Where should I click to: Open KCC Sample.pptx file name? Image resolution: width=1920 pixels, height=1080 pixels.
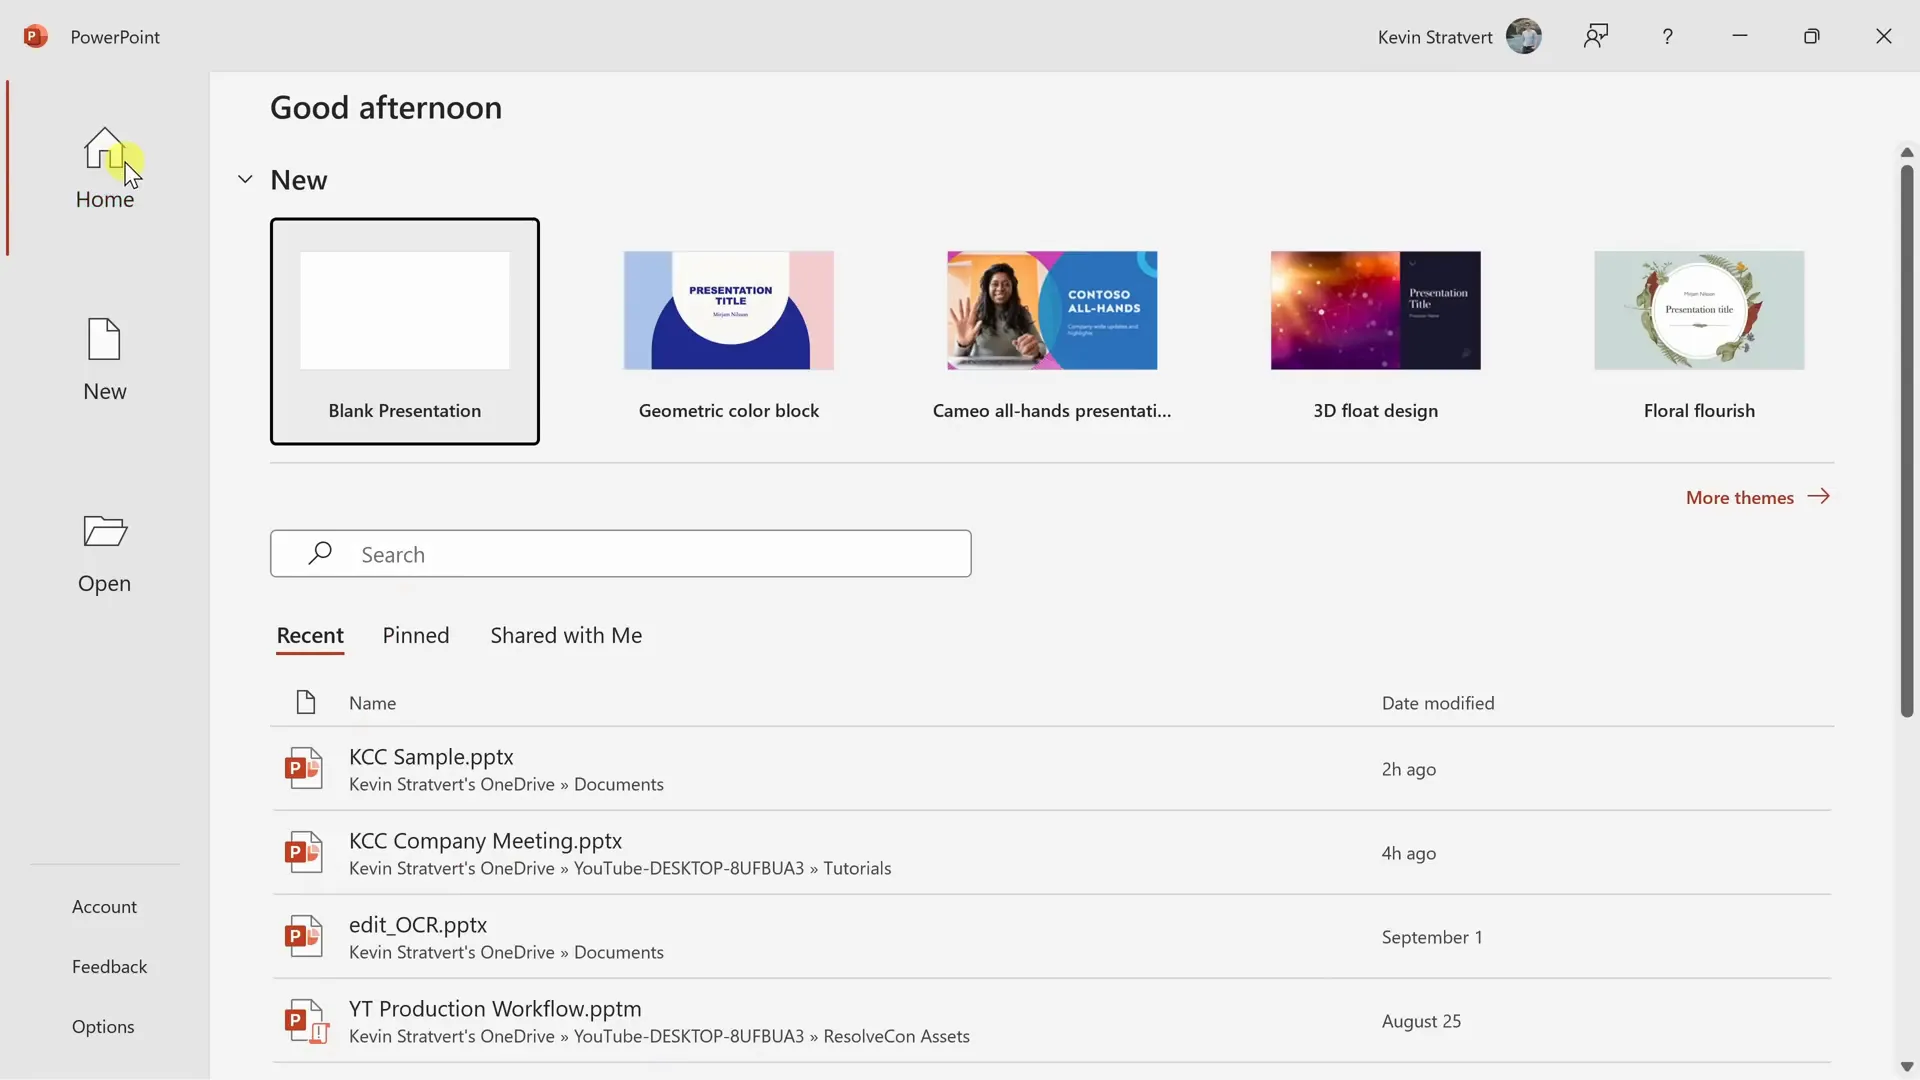(431, 757)
